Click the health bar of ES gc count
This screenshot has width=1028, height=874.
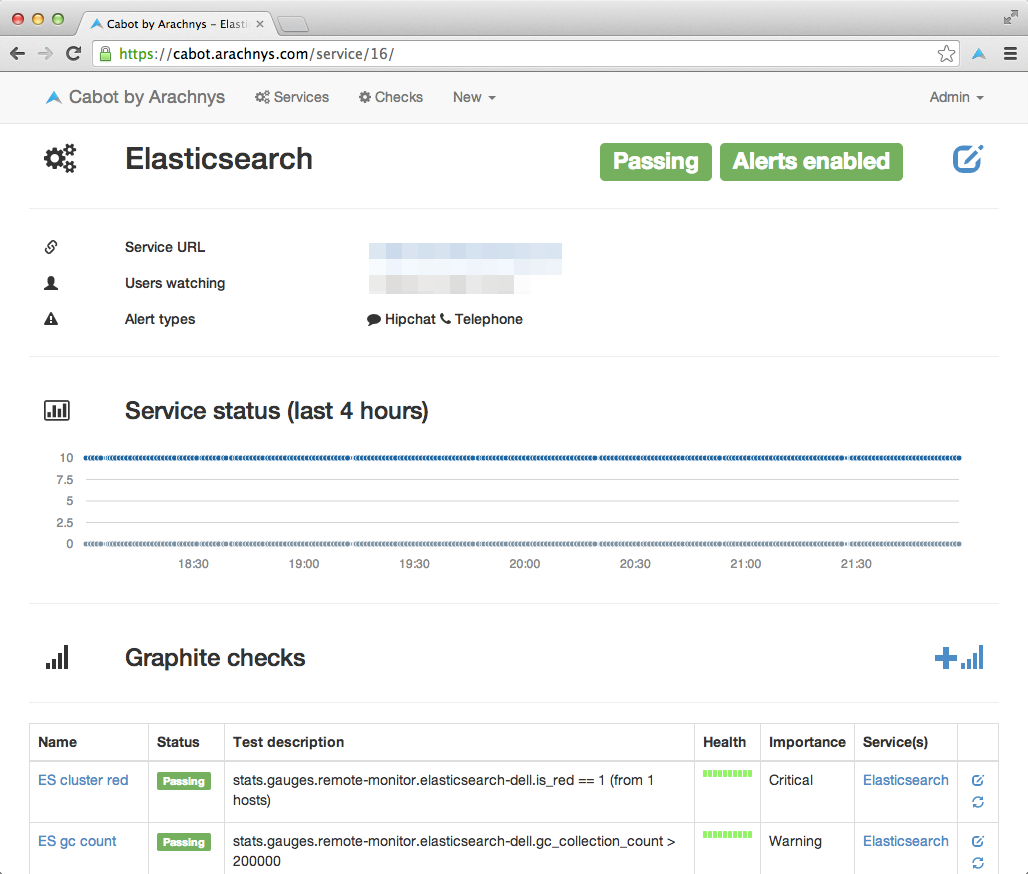click(727, 835)
